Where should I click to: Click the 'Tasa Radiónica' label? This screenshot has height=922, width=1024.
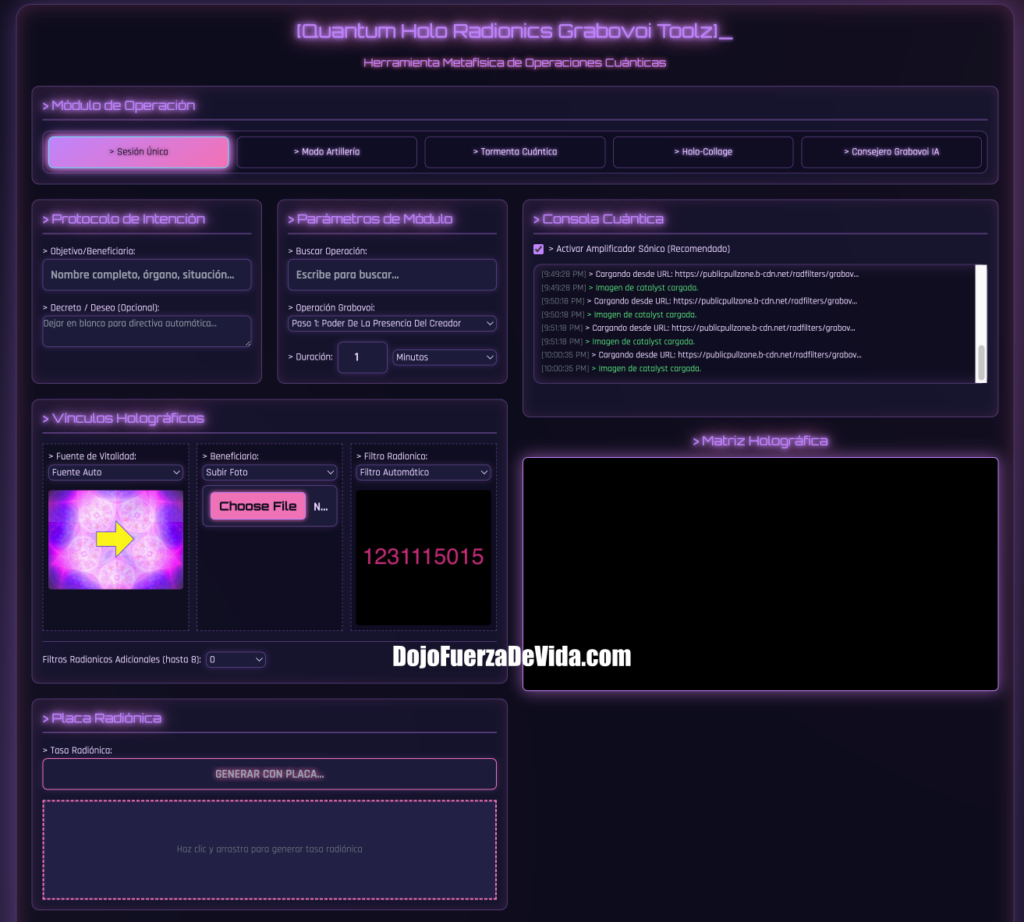[x=77, y=750]
